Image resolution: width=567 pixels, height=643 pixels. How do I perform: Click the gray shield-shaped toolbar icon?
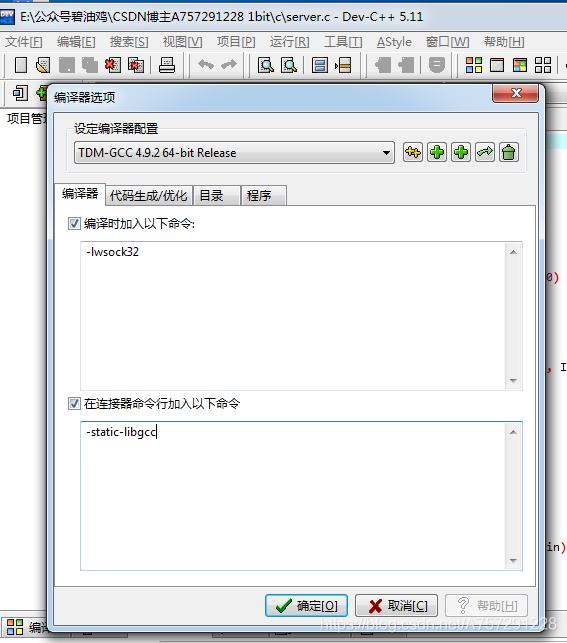tap(437, 65)
